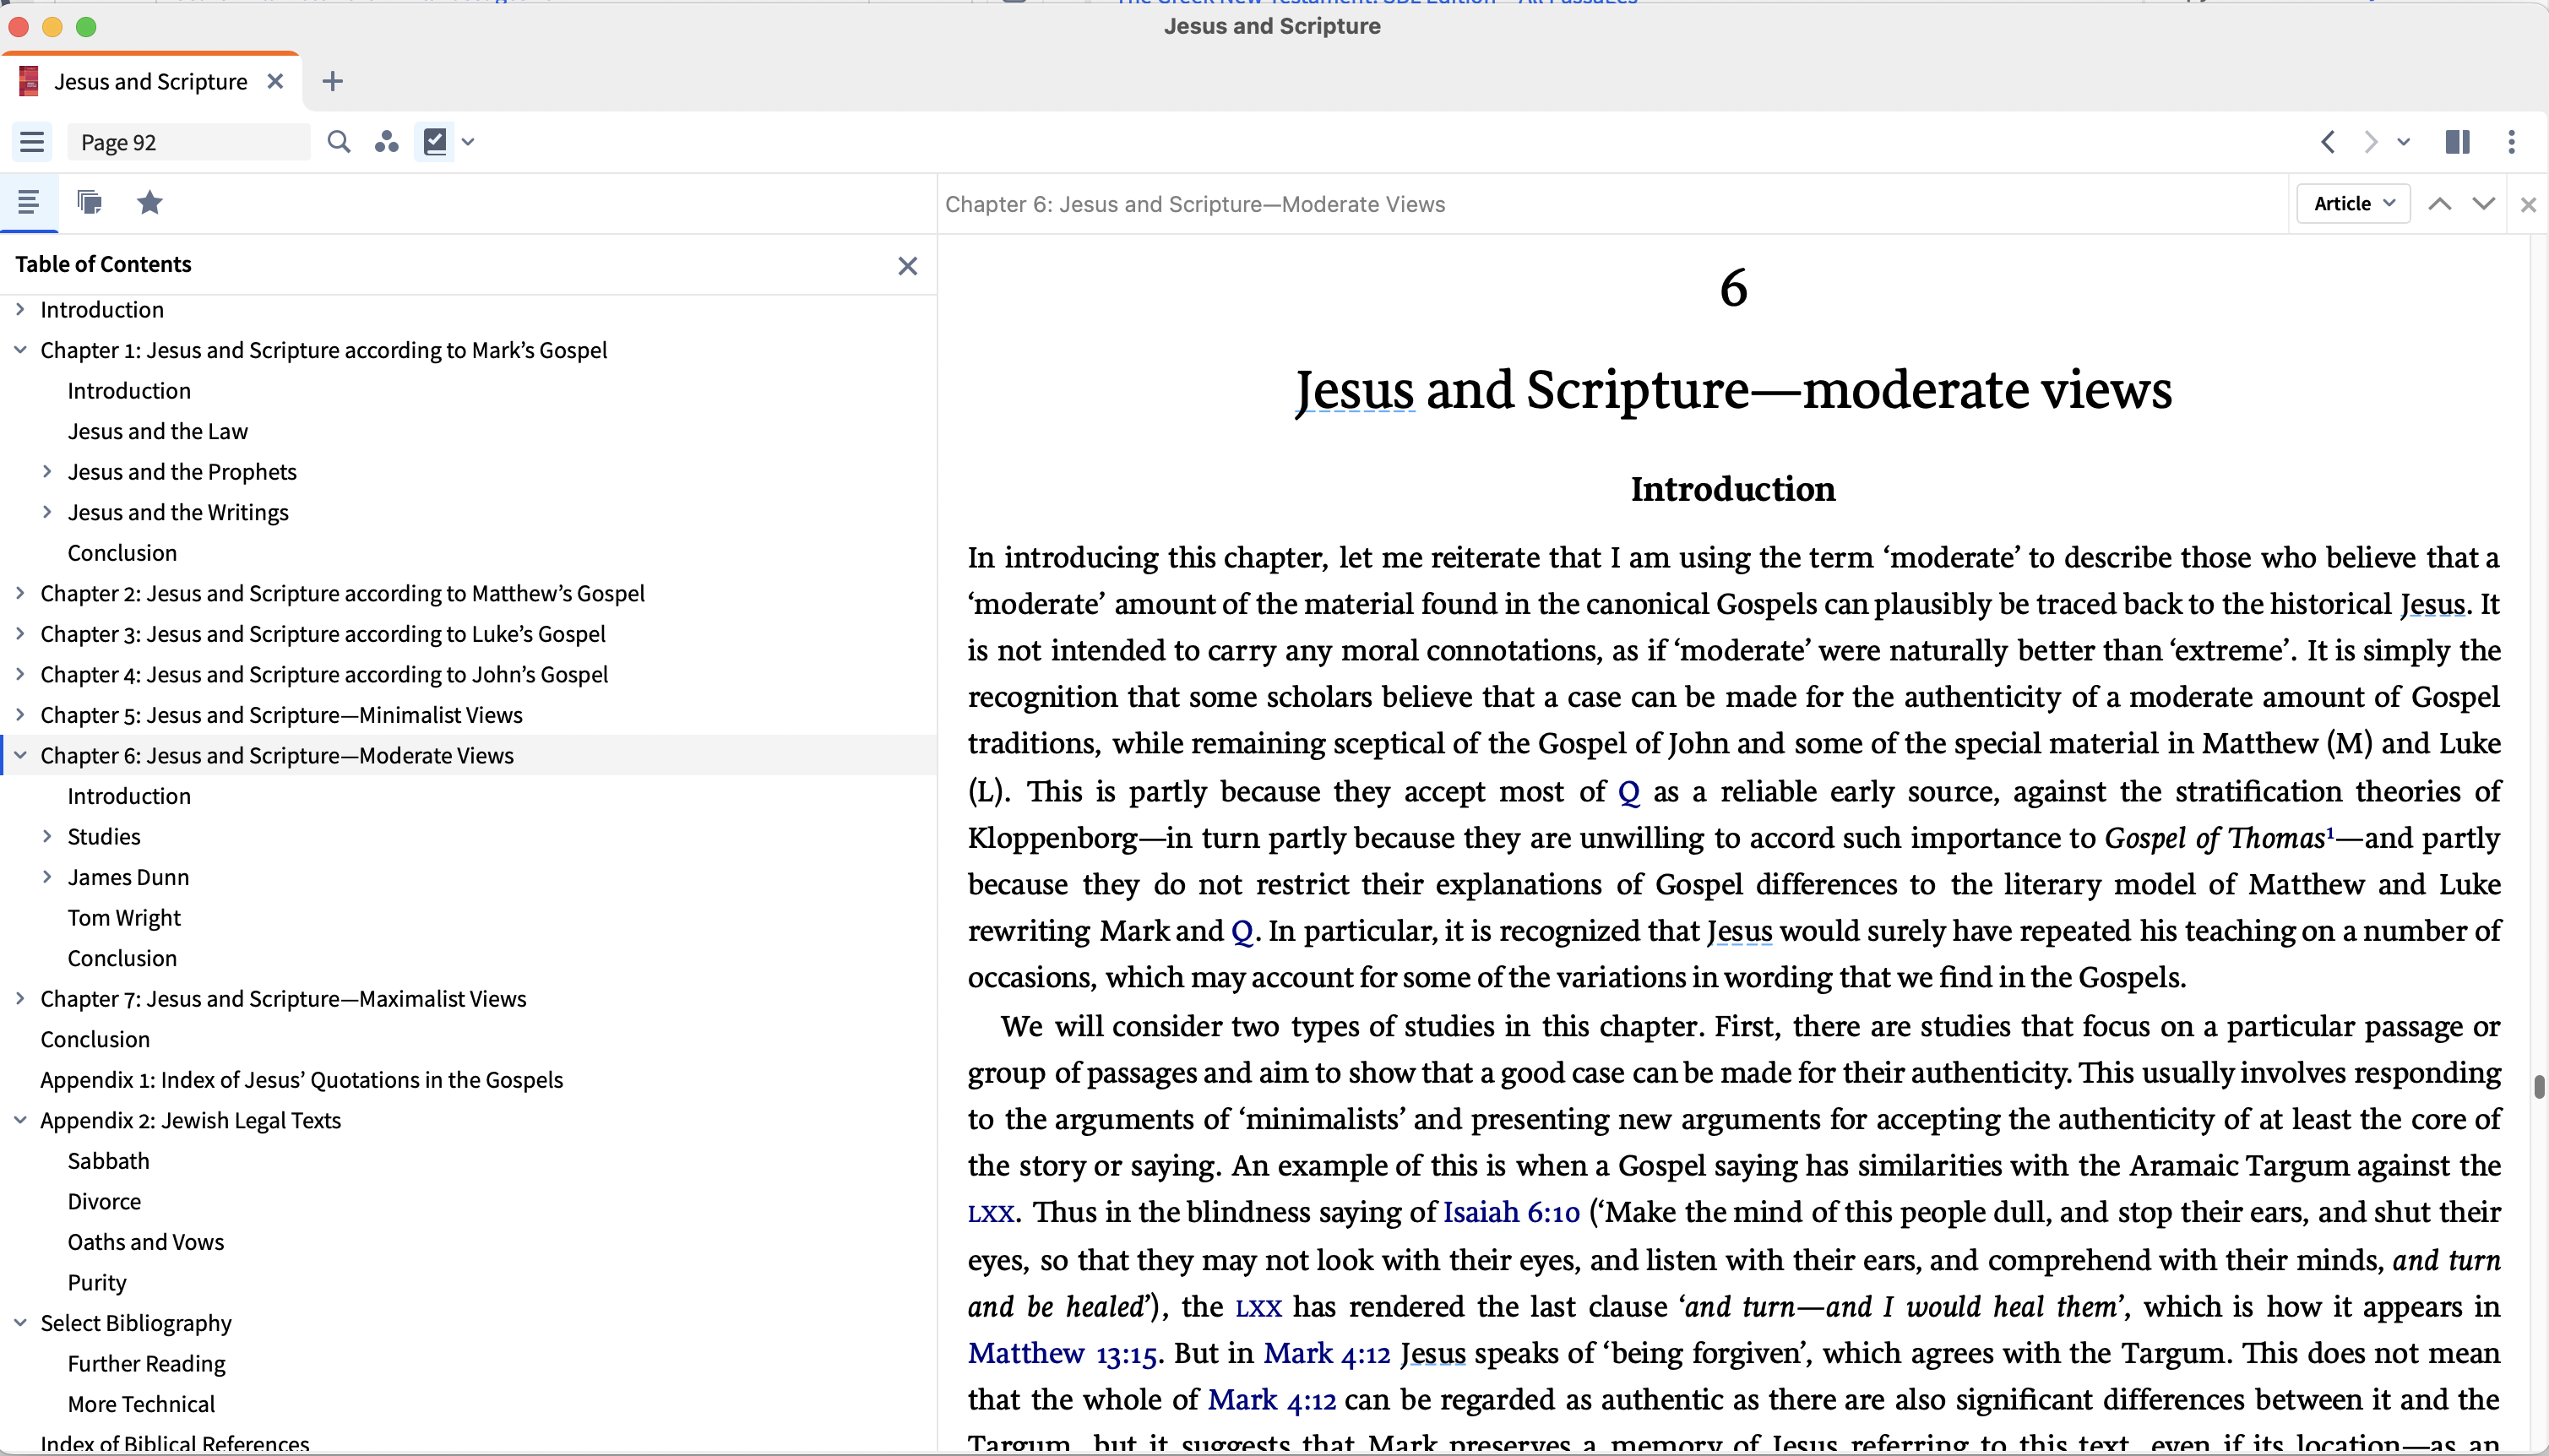Image resolution: width=2549 pixels, height=1456 pixels.
Task: Select the Divorce entry
Action: 104,1201
